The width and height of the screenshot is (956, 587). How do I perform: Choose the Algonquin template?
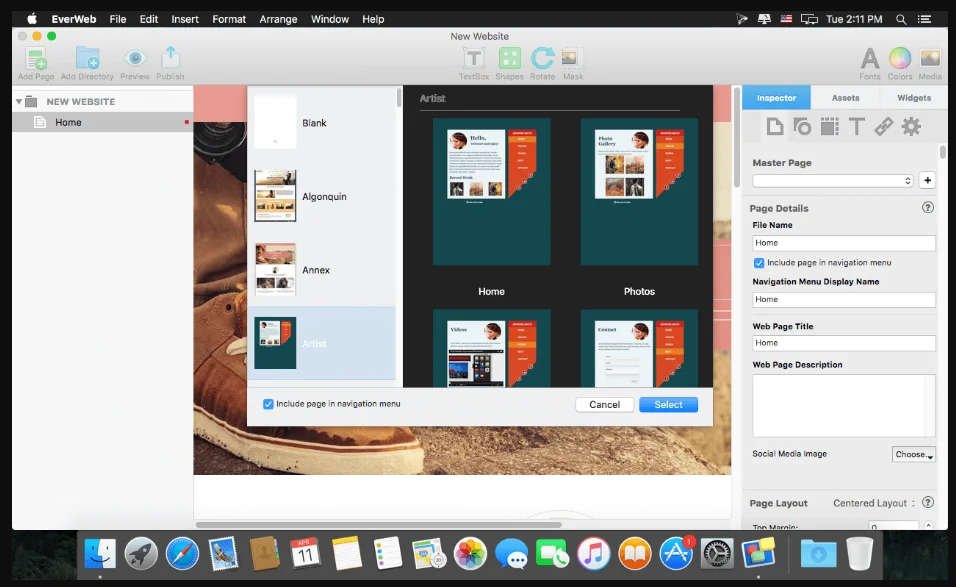(x=321, y=196)
